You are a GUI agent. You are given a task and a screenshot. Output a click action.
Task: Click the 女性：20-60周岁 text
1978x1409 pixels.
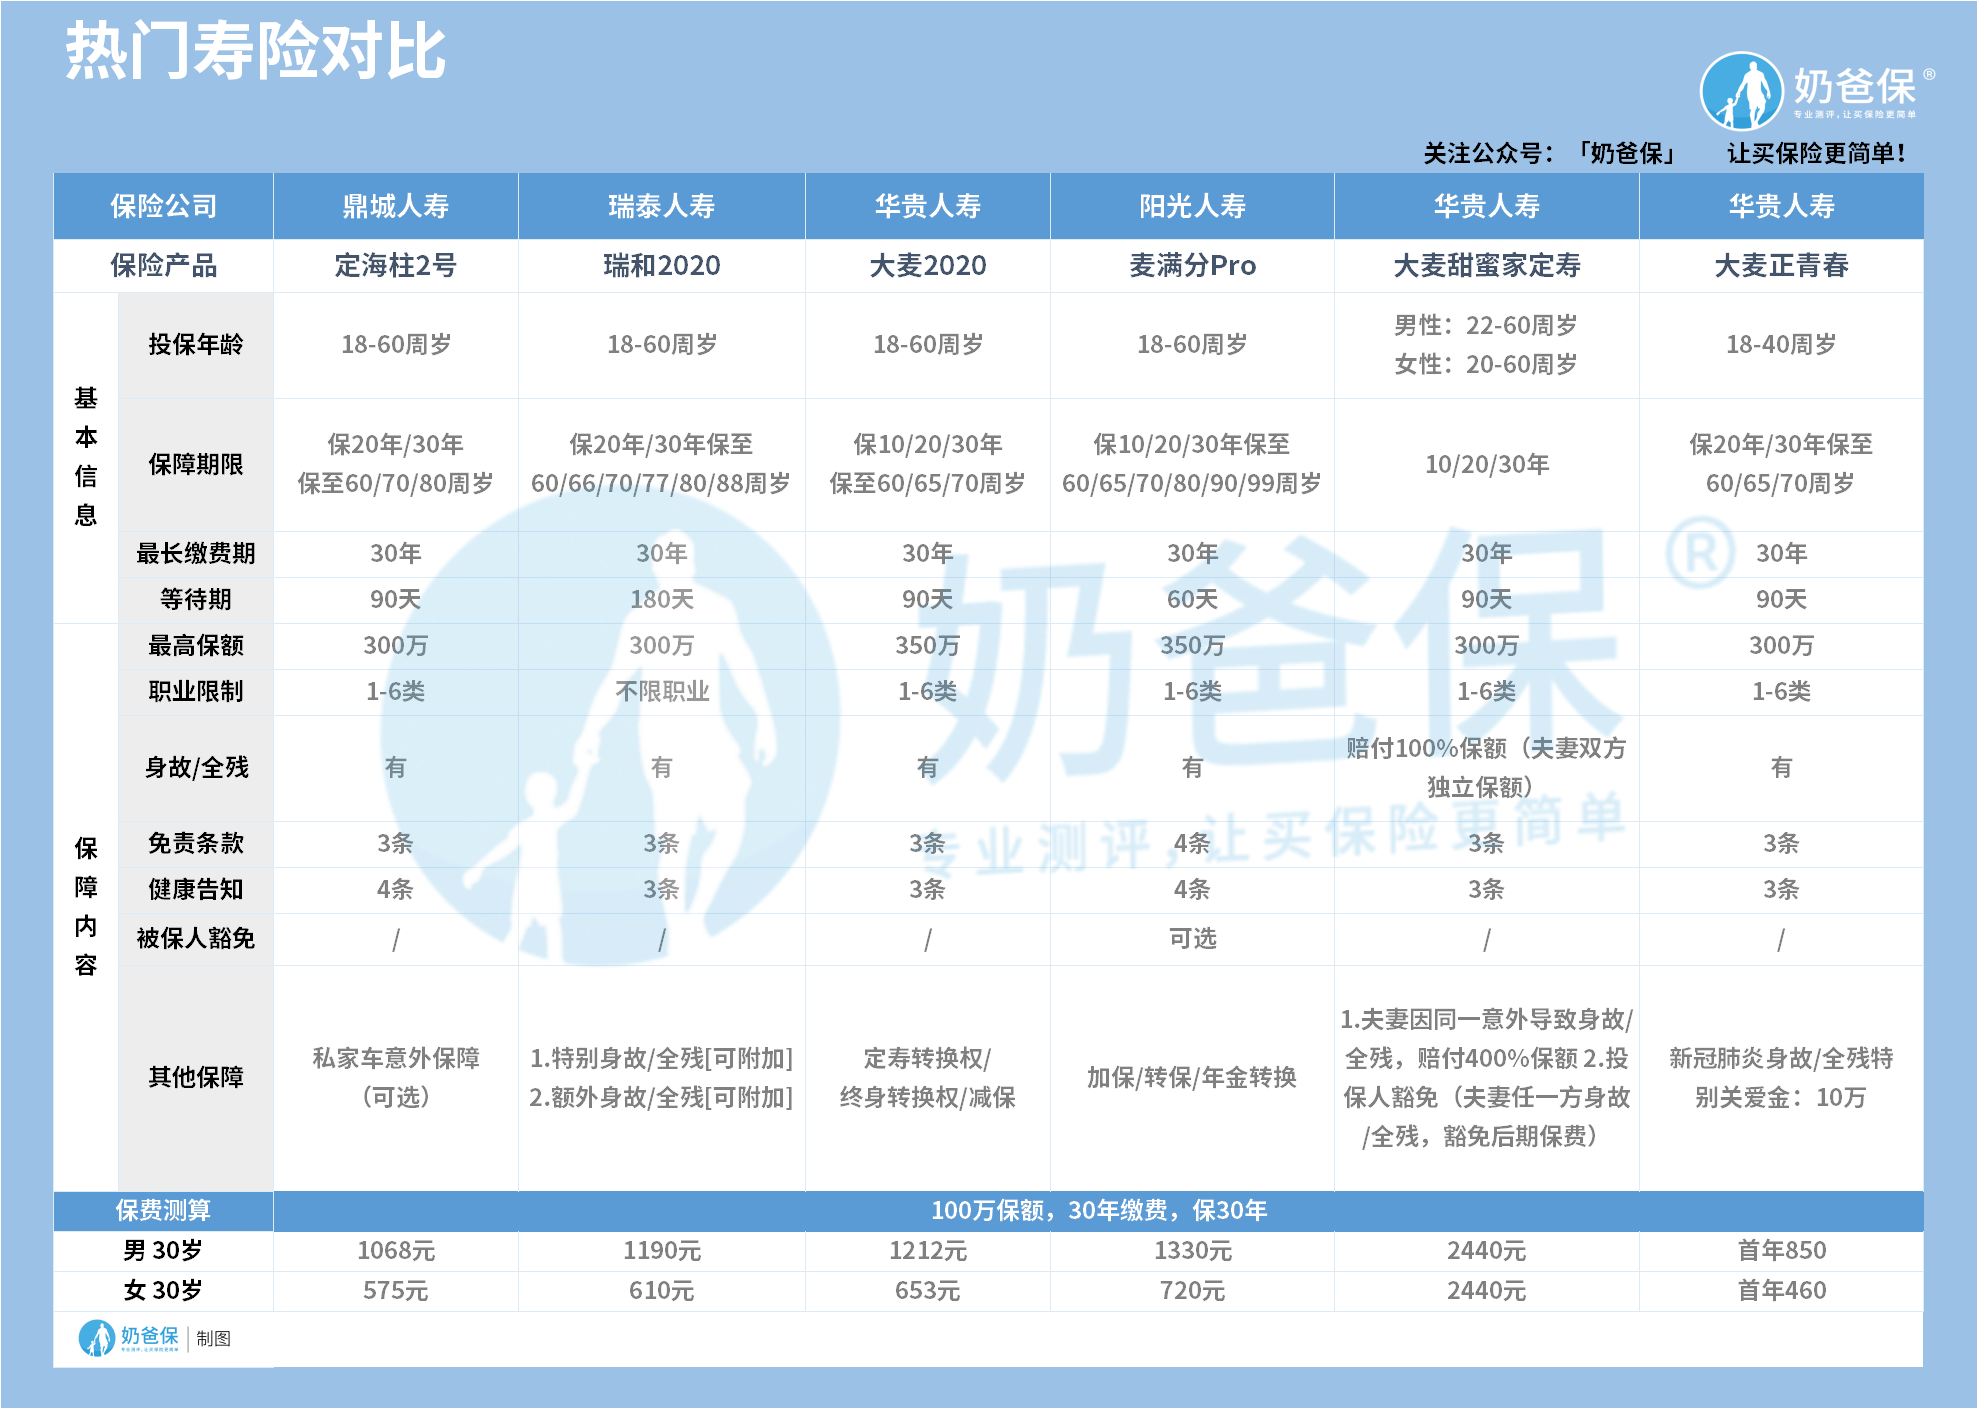[x=1486, y=364]
